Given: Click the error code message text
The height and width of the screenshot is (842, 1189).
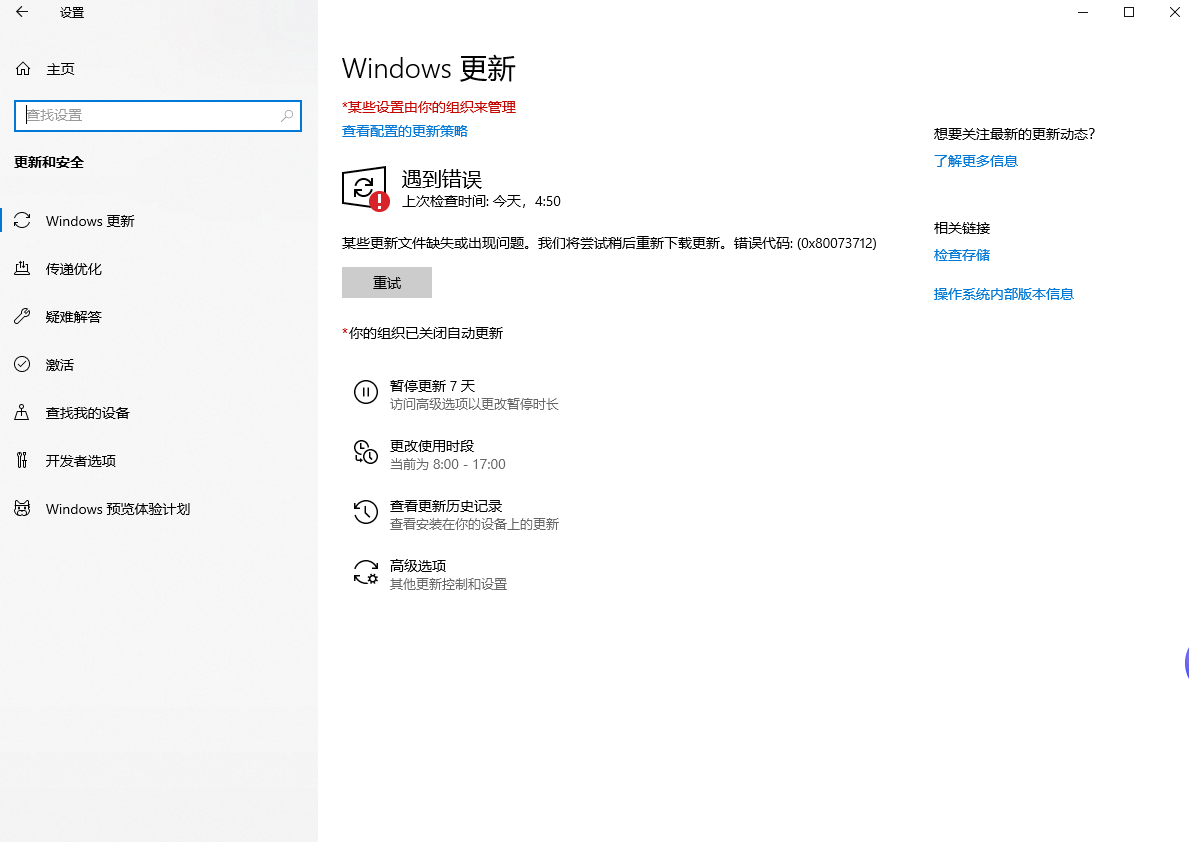Looking at the screenshot, I should (x=609, y=243).
